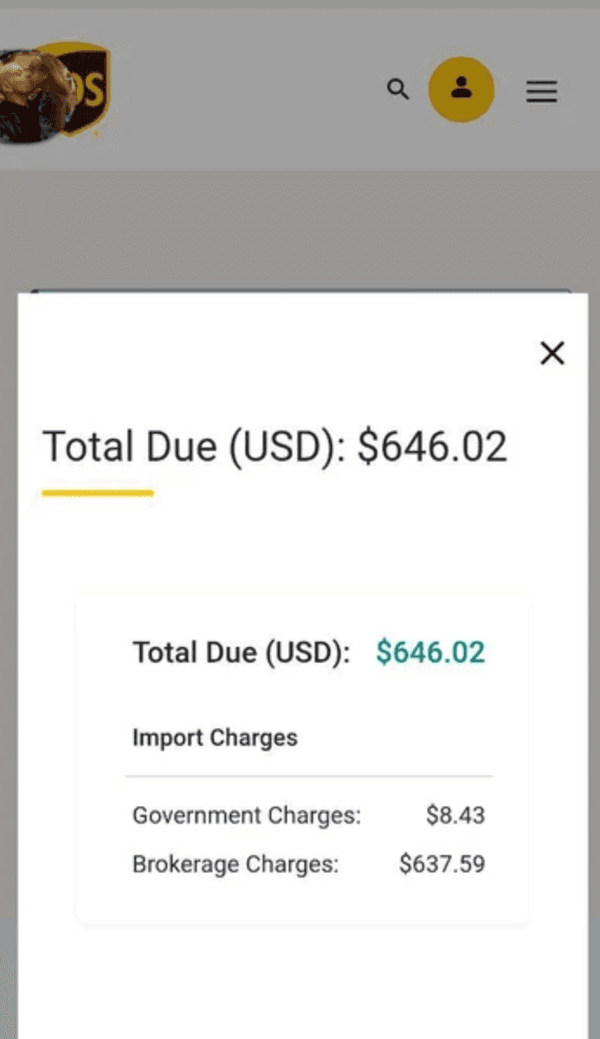Viewport: 600px width, 1039px height.
Task: Open search with the magnifier icon
Action: click(398, 90)
